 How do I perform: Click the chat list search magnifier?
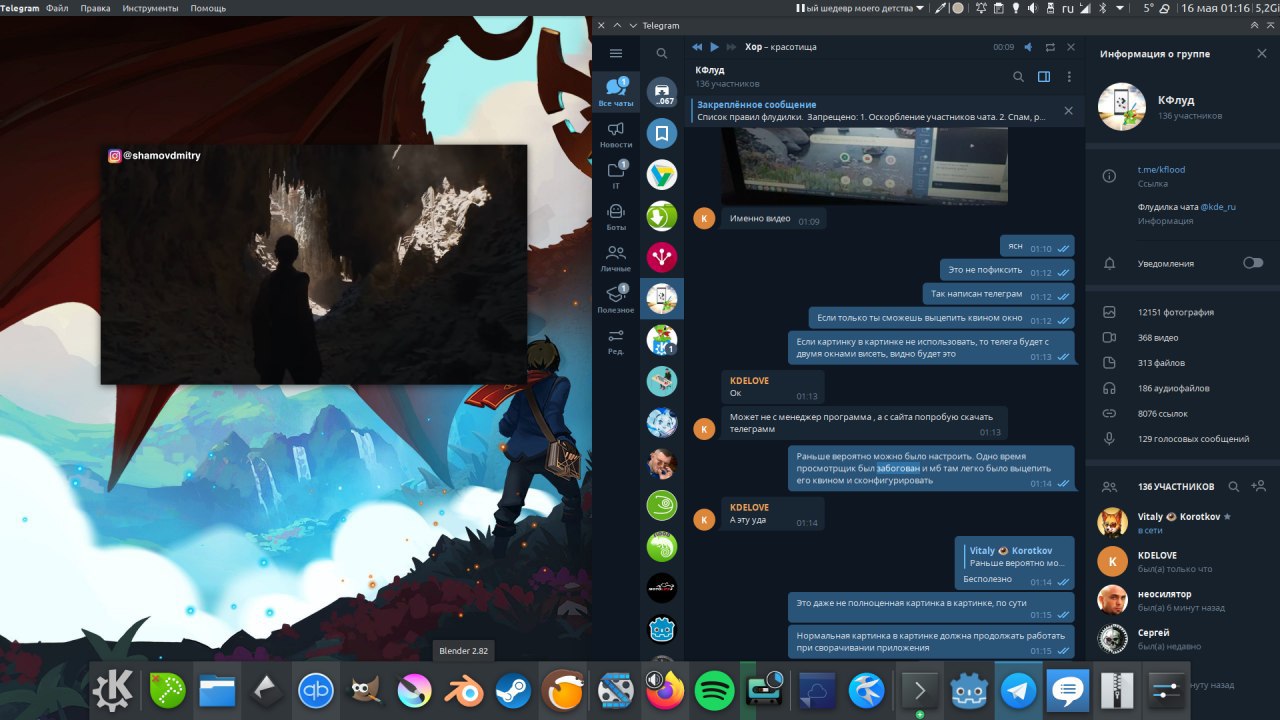662,53
